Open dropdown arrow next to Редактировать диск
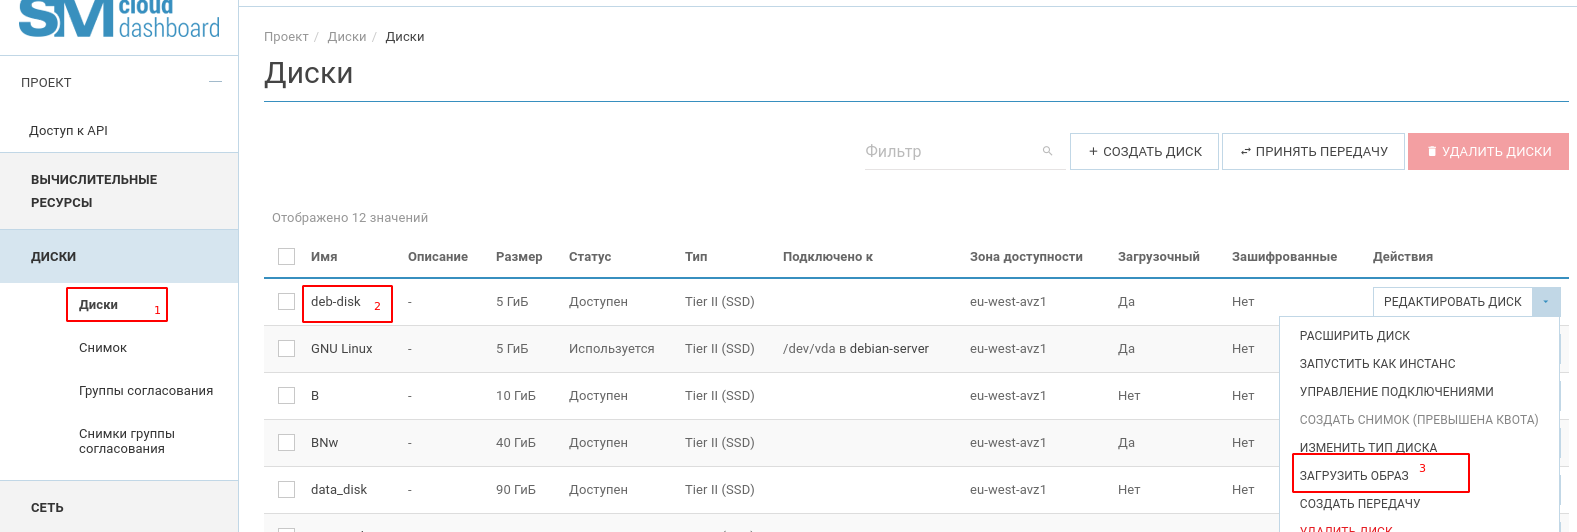 pos(1546,302)
